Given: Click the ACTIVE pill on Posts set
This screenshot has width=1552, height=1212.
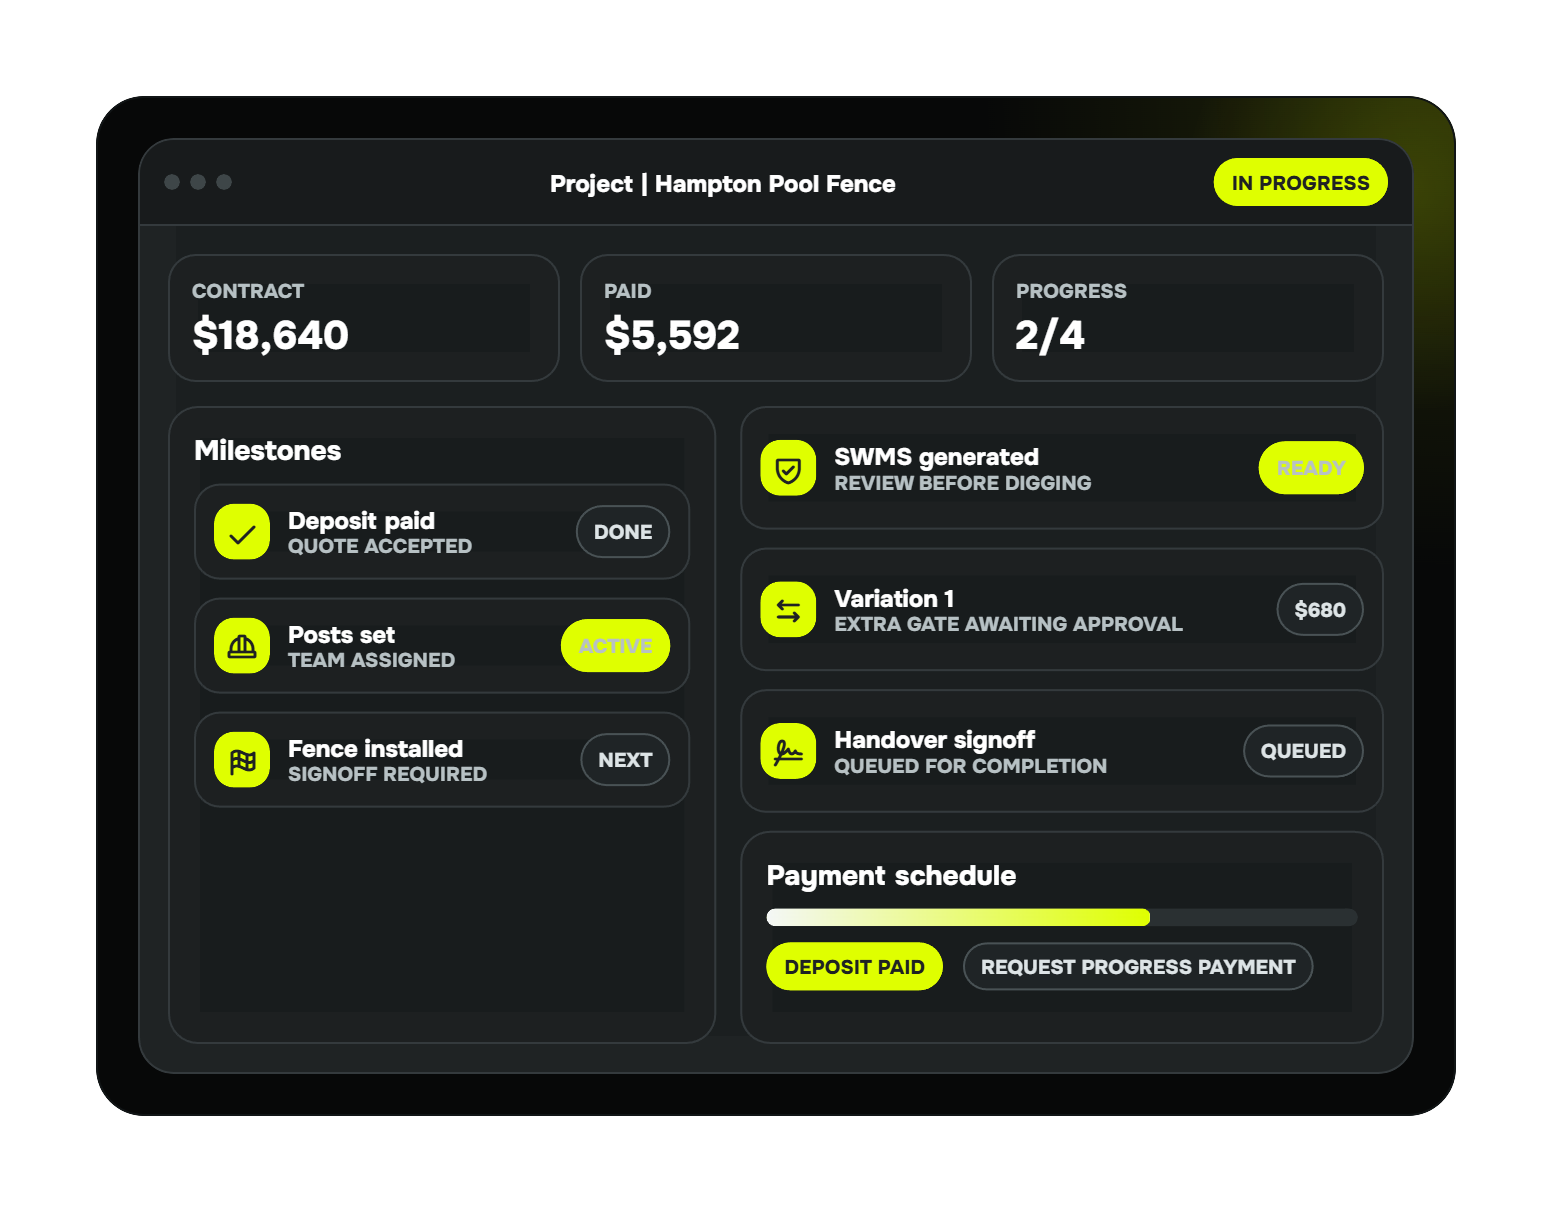Looking at the screenshot, I should point(616,646).
